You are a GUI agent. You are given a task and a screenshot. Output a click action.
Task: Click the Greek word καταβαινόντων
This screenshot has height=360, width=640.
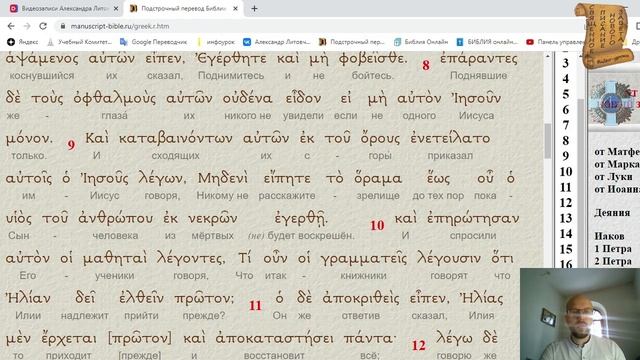(176, 138)
